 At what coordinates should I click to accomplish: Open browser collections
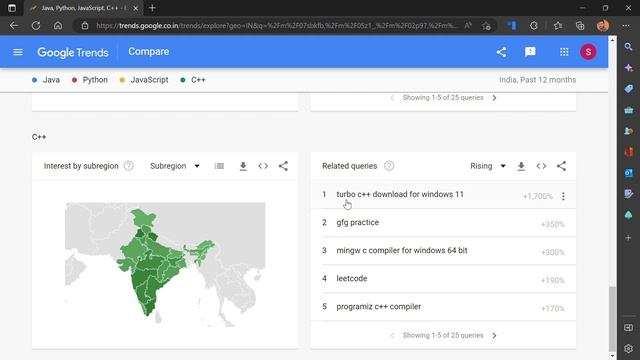[580, 26]
